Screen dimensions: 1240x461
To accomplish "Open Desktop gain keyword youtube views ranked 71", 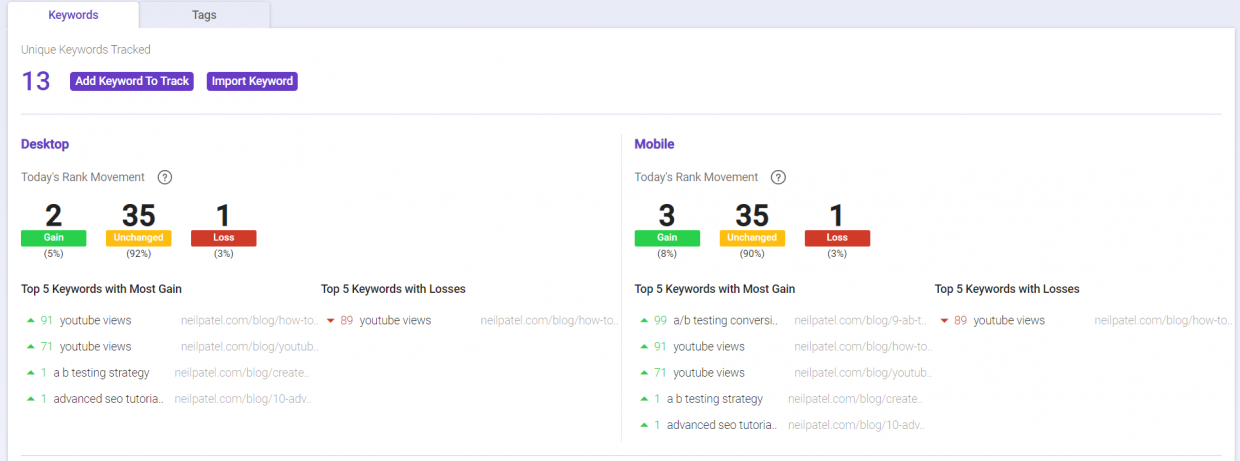I will tap(95, 346).
